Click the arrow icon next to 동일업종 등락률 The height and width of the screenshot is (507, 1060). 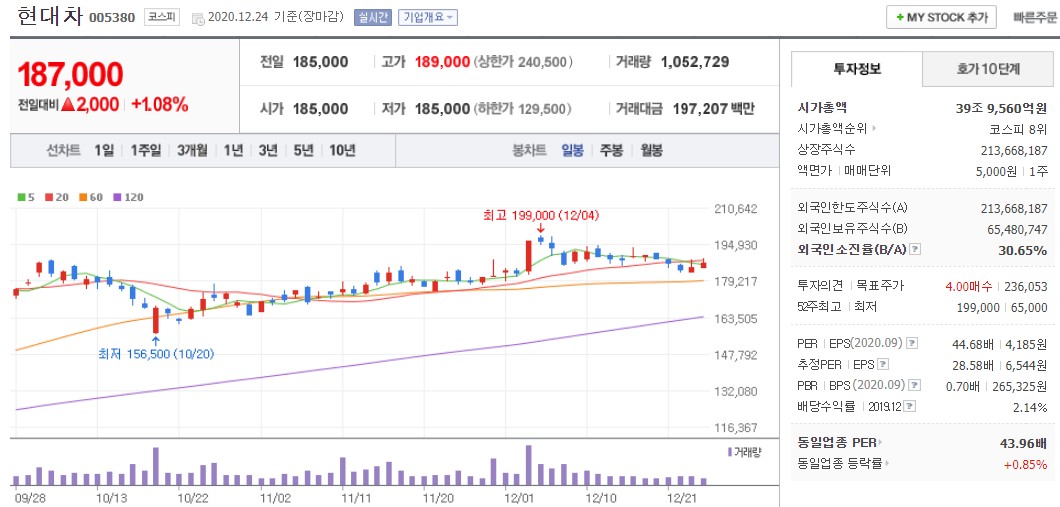[887, 464]
